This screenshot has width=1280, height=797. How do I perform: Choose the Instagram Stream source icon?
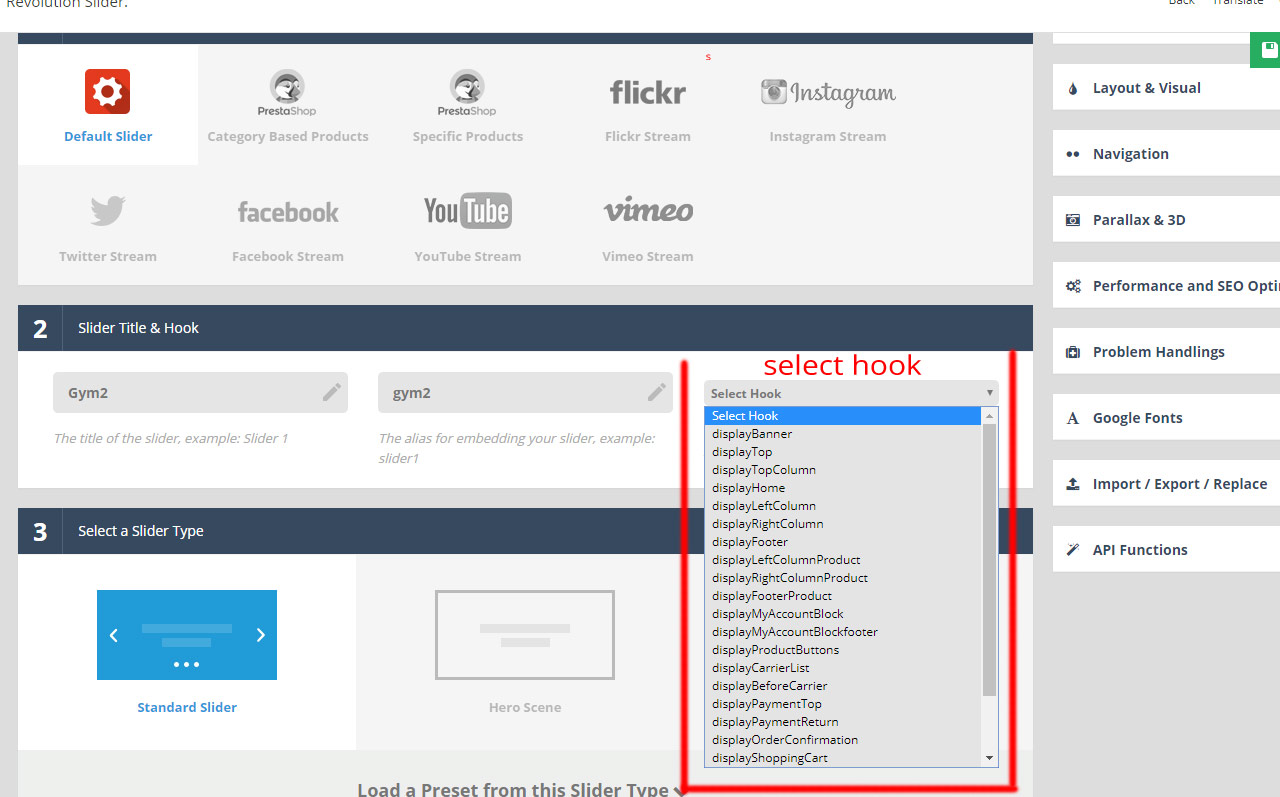tap(827, 93)
